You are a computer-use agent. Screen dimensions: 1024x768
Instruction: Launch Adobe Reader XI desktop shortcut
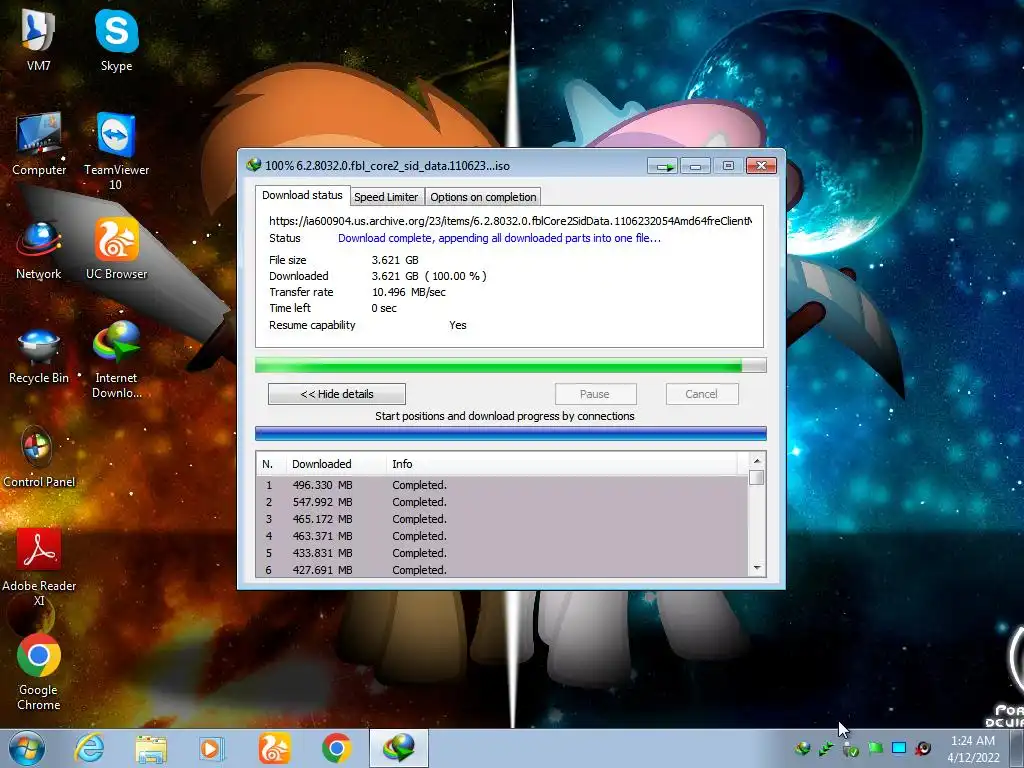click(x=39, y=567)
